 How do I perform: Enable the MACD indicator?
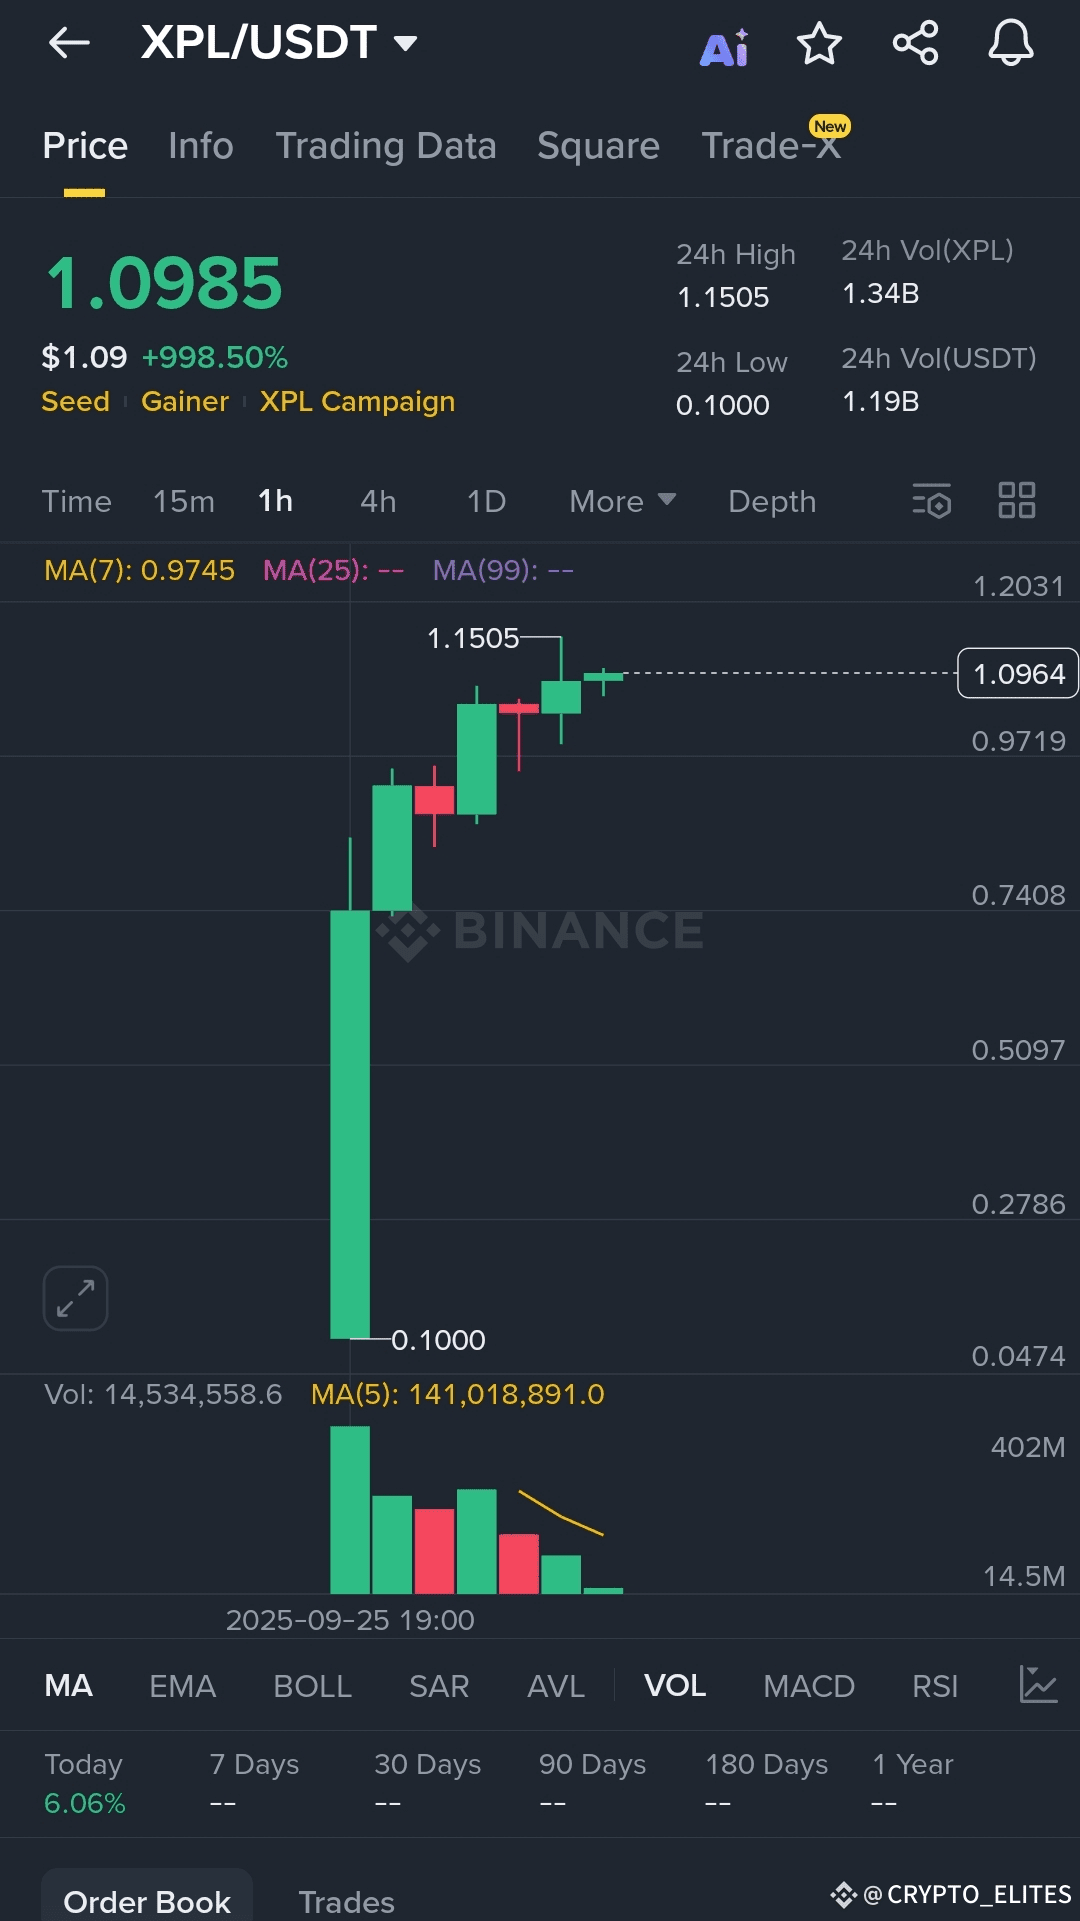click(809, 1686)
